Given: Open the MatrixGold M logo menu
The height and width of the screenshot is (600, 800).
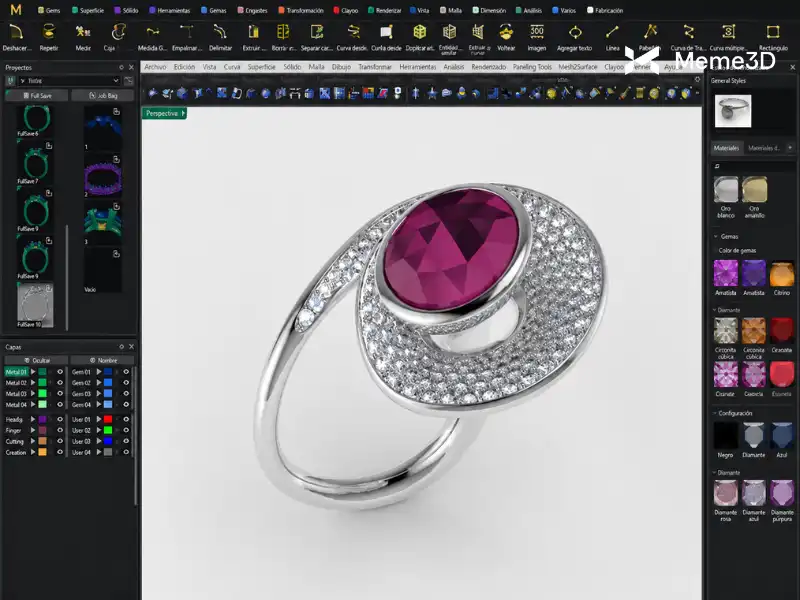Looking at the screenshot, I should click(x=16, y=10).
